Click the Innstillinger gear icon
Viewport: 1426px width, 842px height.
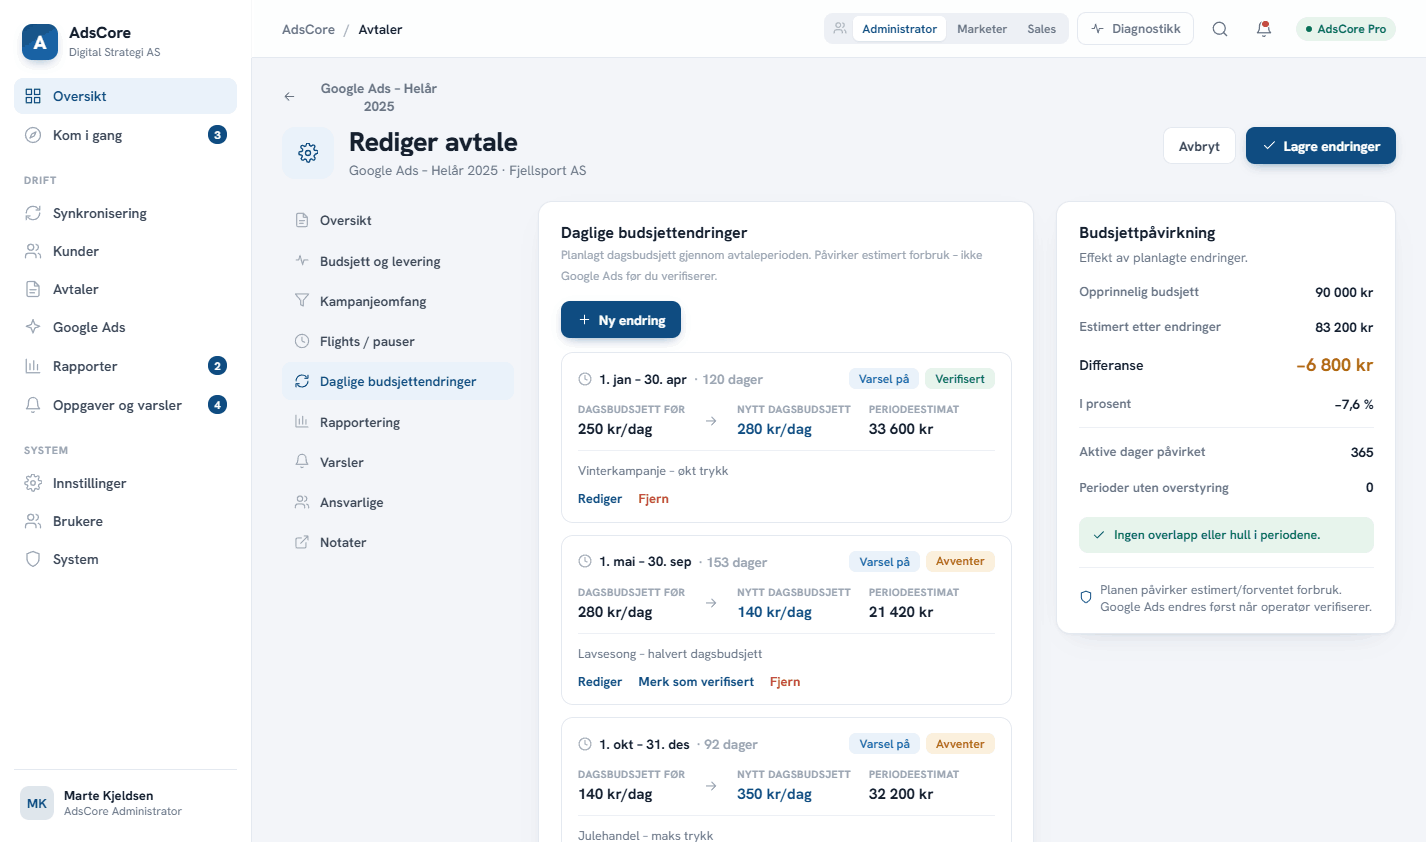(33, 483)
